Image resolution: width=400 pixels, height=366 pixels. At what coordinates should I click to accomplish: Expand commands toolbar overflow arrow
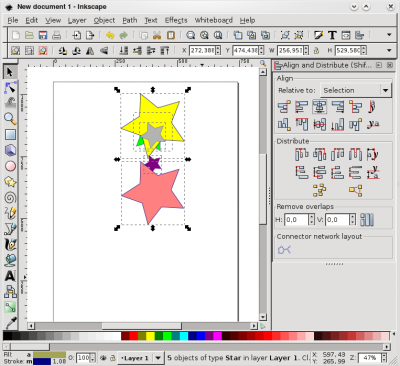(x=389, y=35)
